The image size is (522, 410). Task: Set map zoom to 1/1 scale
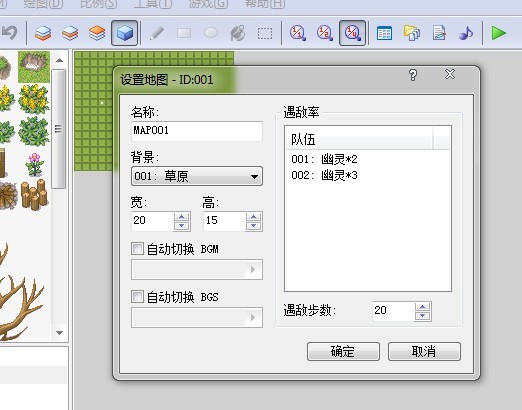pyautogui.click(x=297, y=33)
